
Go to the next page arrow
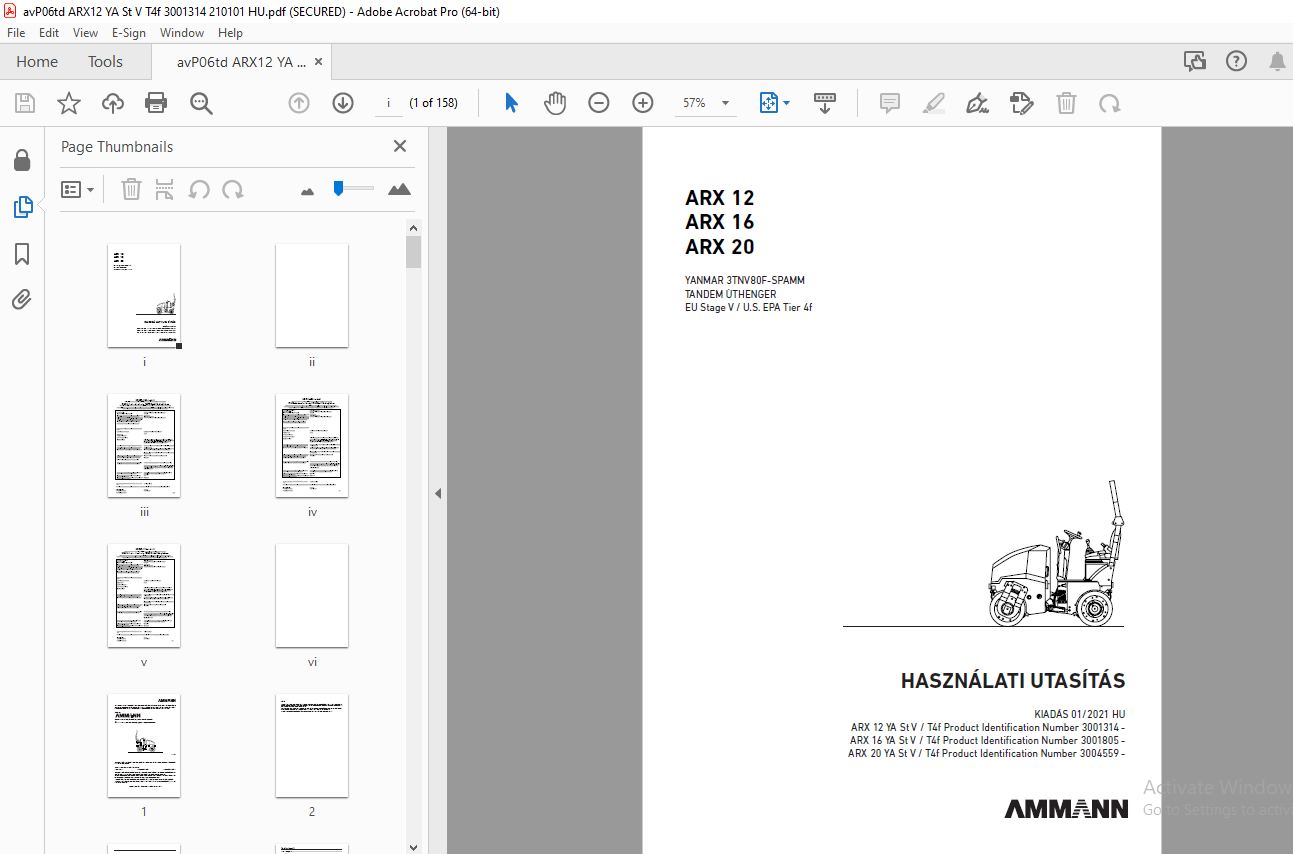point(343,103)
